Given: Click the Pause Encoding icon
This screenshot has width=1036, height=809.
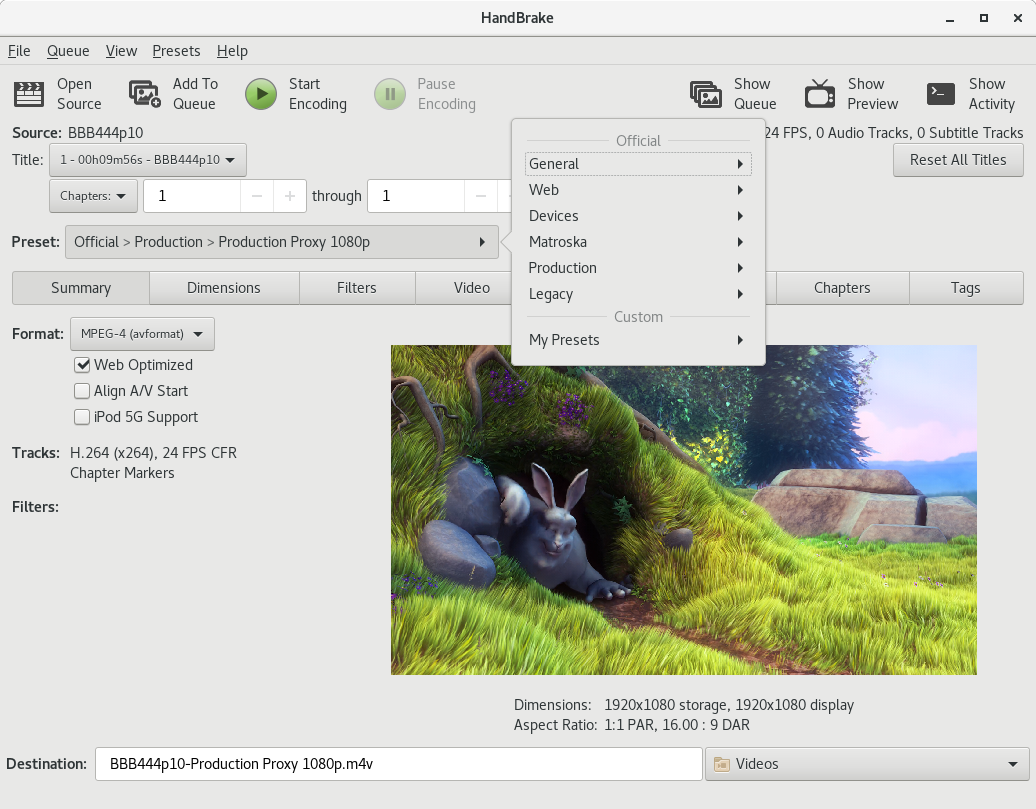Looking at the screenshot, I should (x=390, y=94).
